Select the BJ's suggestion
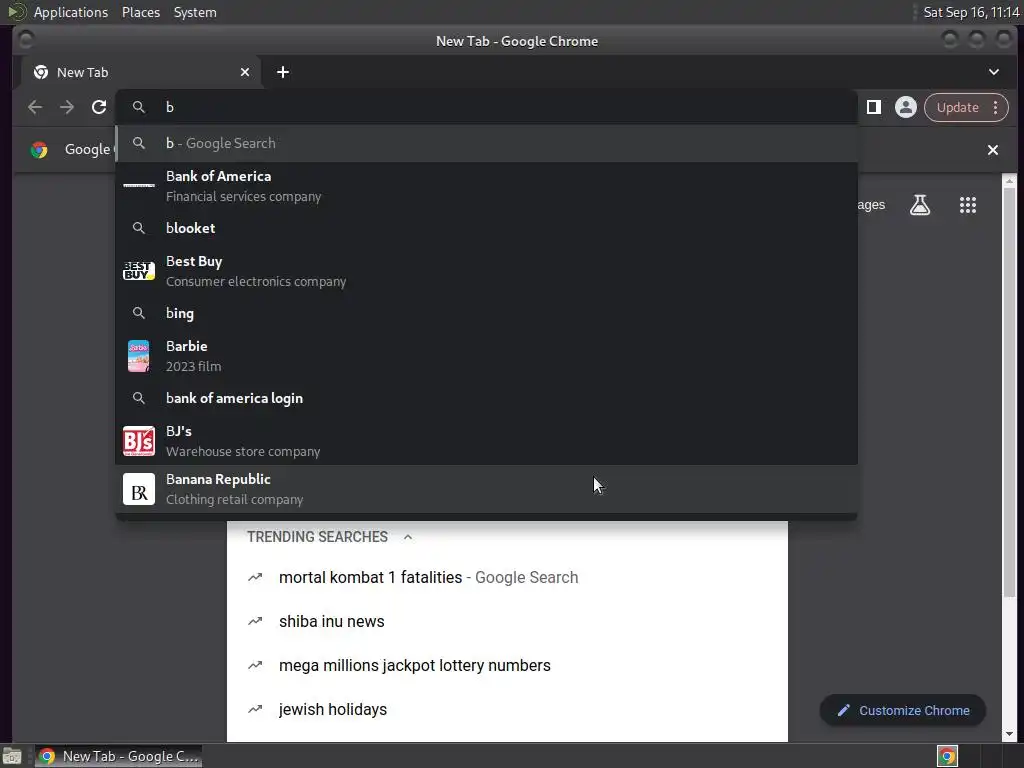 [487, 441]
